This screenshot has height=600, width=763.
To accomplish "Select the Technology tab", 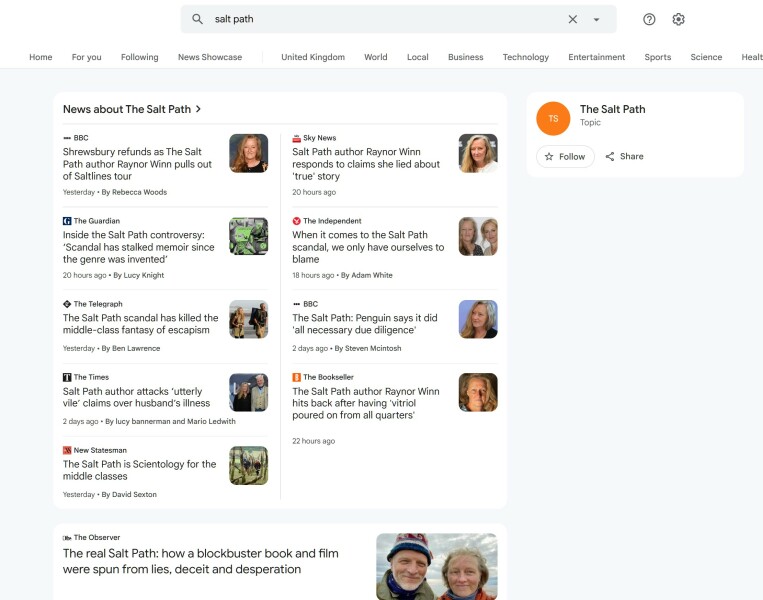I will coord(525,57).
